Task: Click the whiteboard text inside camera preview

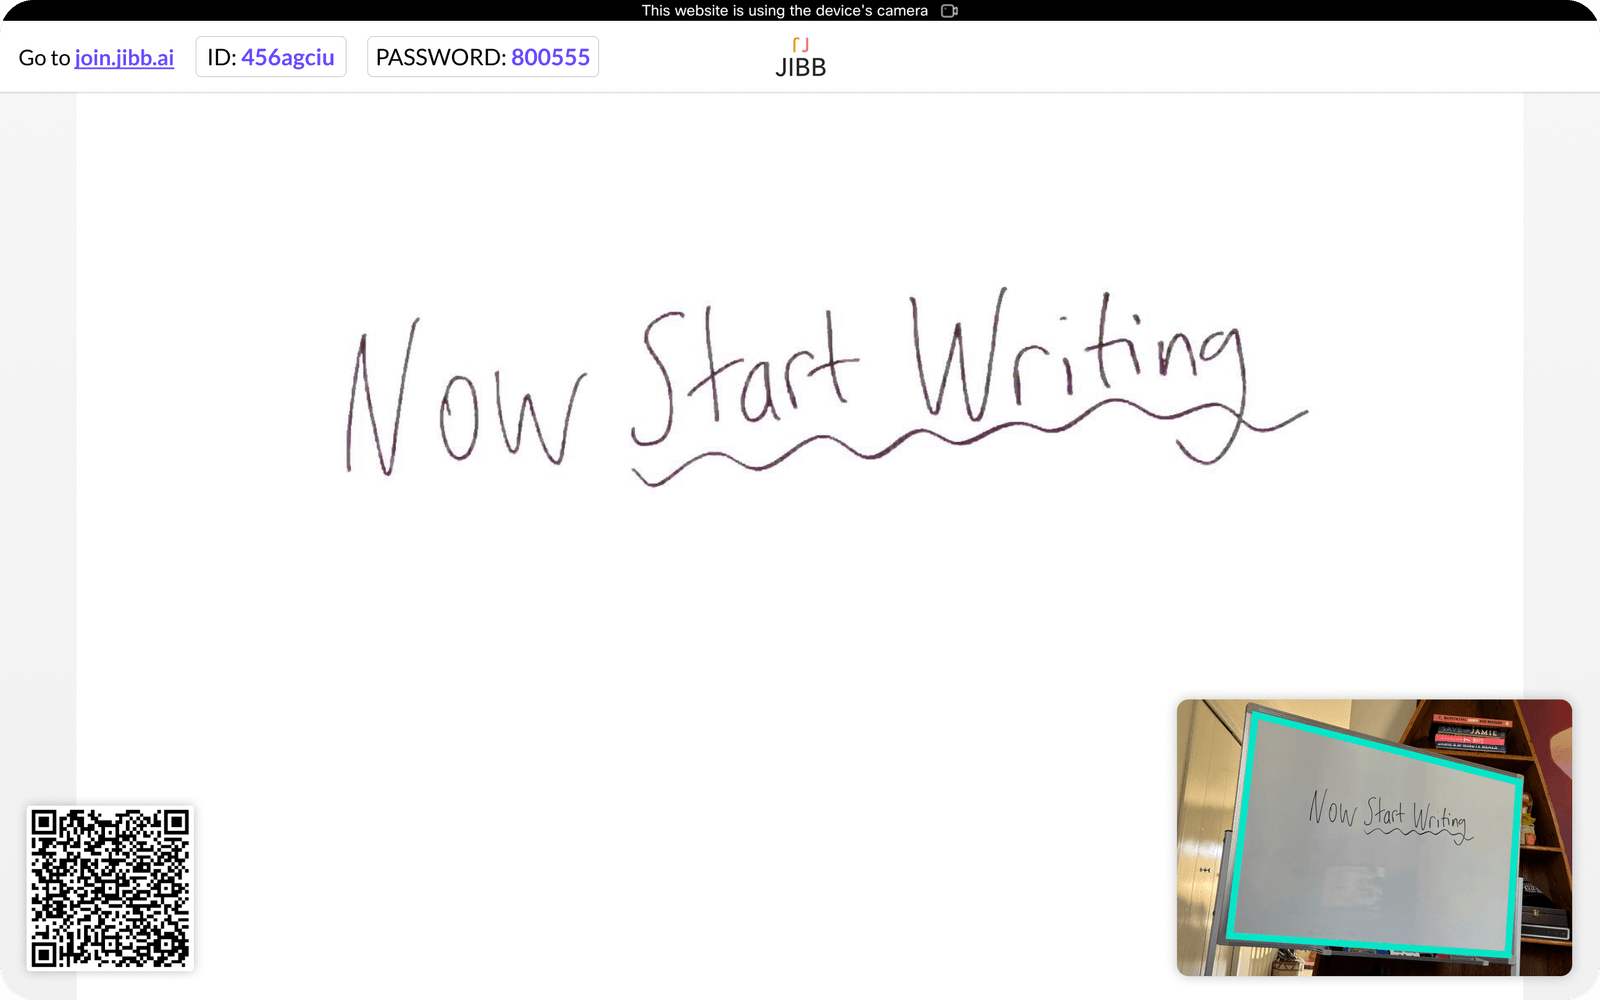Action: tap(1387, 813)
